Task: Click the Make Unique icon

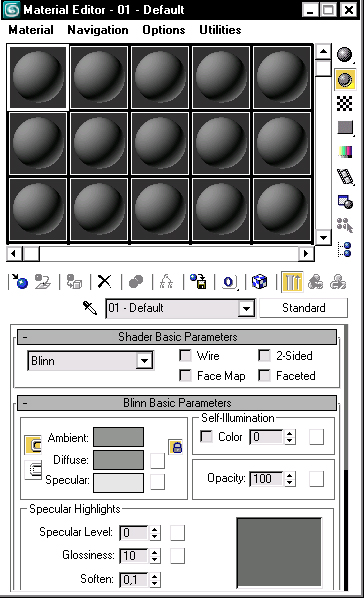Action: click(x=166, y=282)
